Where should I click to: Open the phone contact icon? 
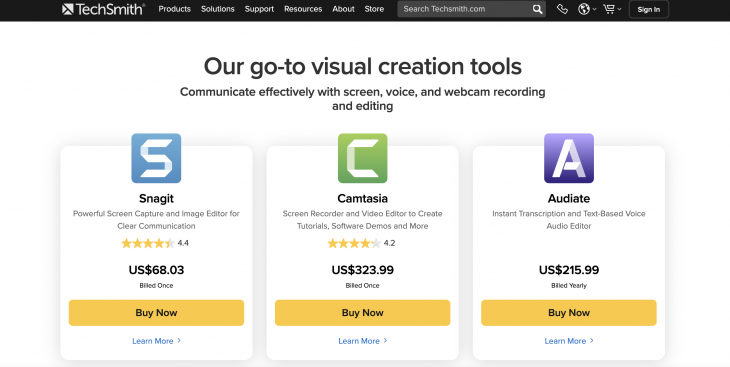562,9
